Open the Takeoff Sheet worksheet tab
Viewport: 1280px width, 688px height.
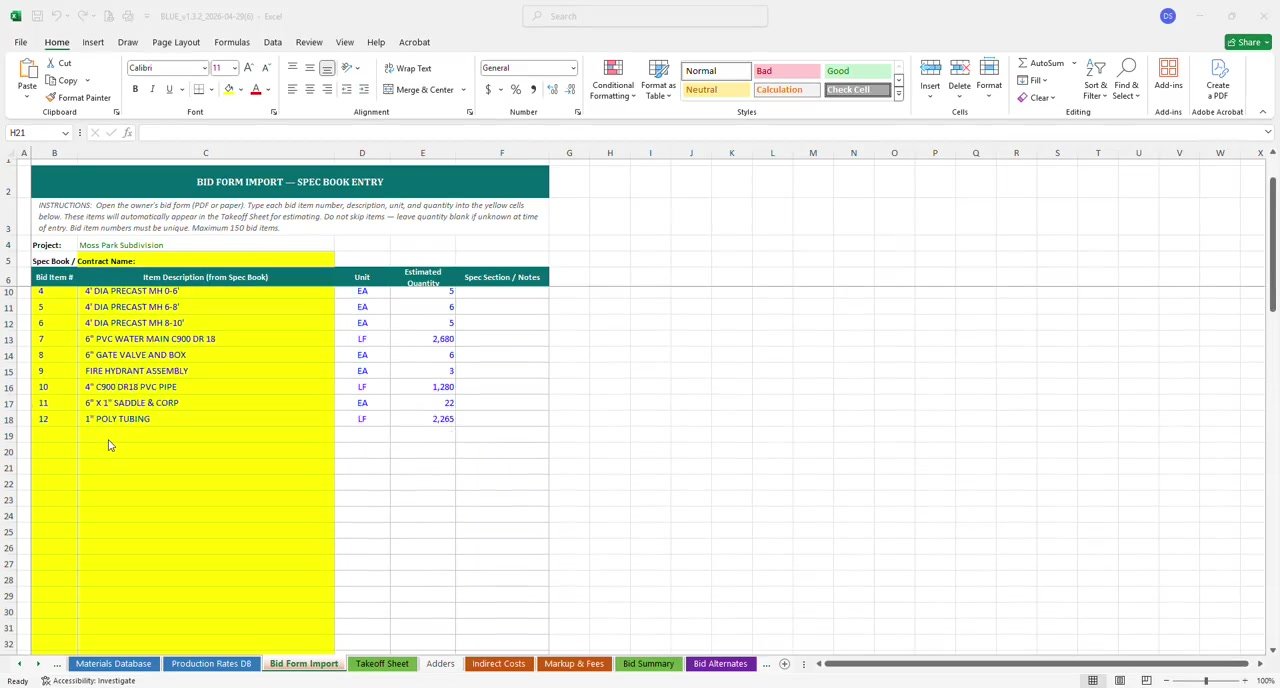(x=382, y=664)
